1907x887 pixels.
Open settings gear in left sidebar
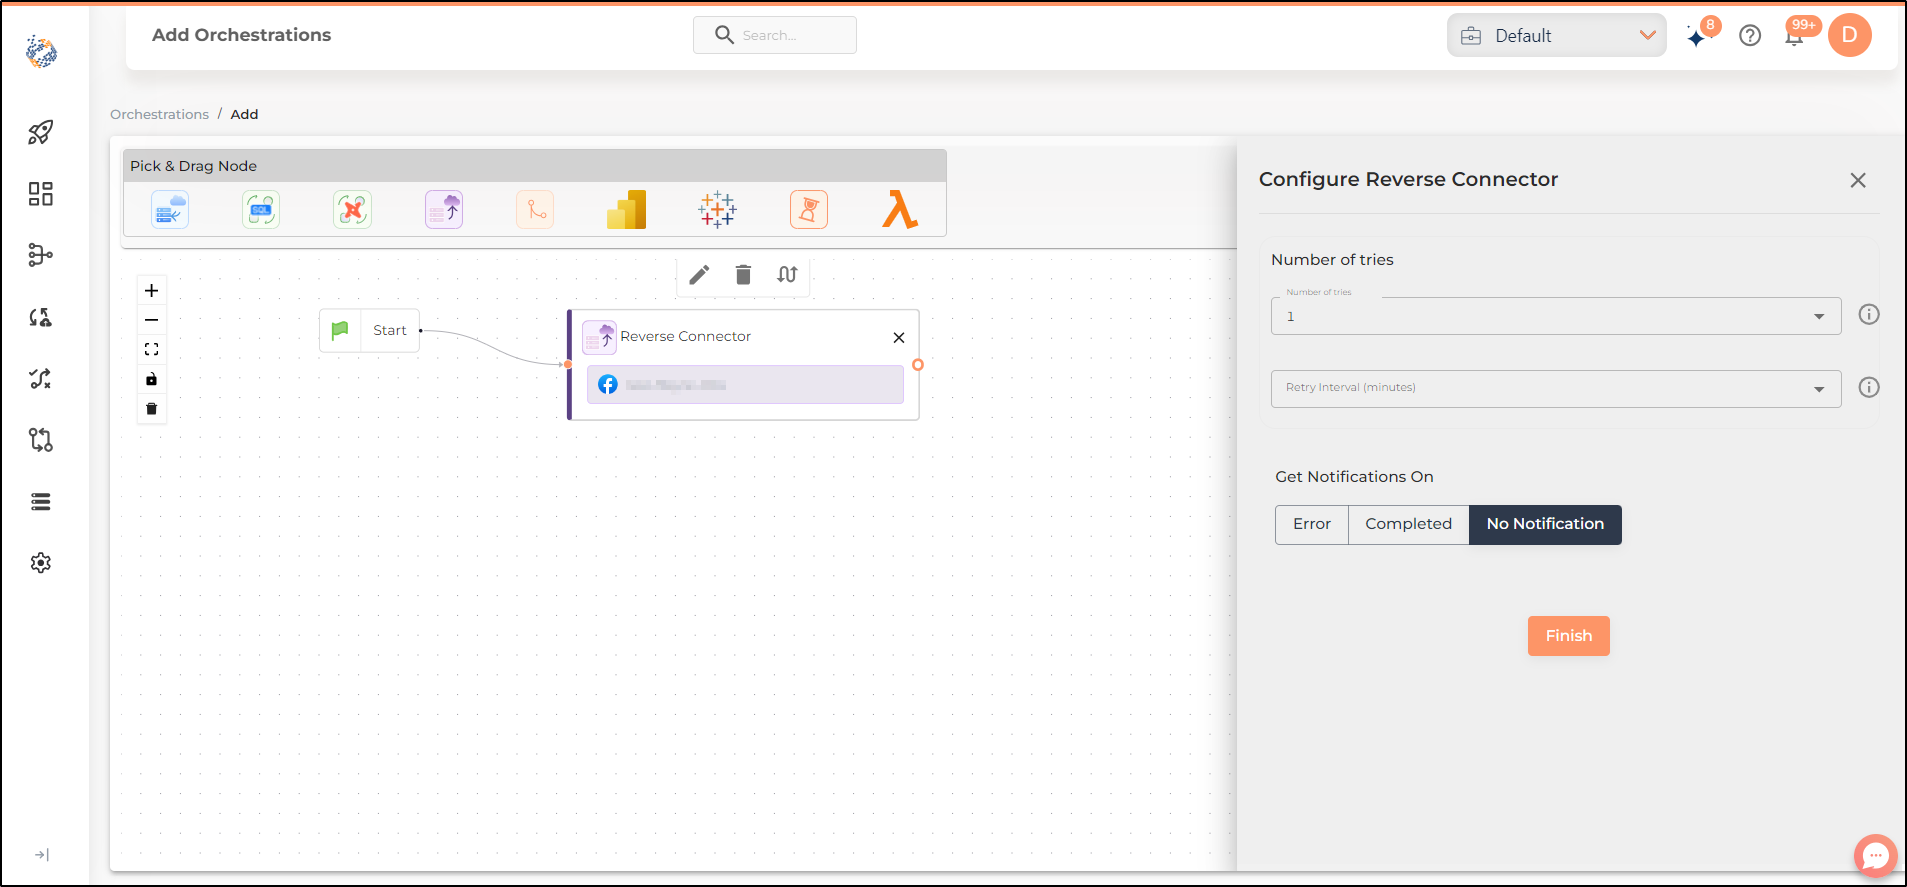pyautogui.click(x=41, y=563)
